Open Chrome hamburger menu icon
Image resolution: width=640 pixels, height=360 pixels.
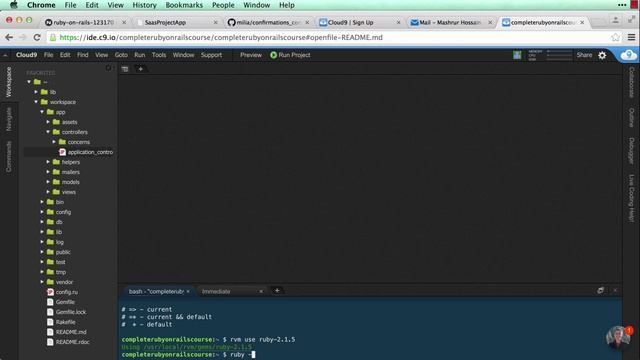pos(631,38)
